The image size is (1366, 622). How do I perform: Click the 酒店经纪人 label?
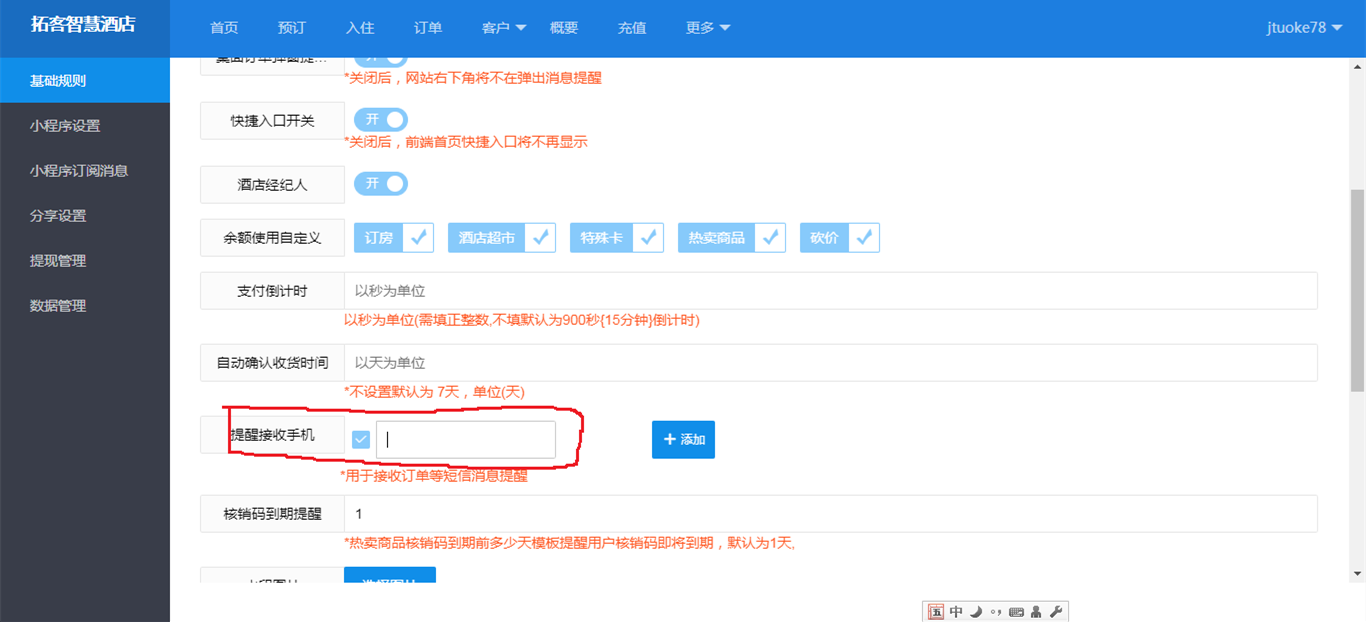pyautogui.click(x=273, y=184)
